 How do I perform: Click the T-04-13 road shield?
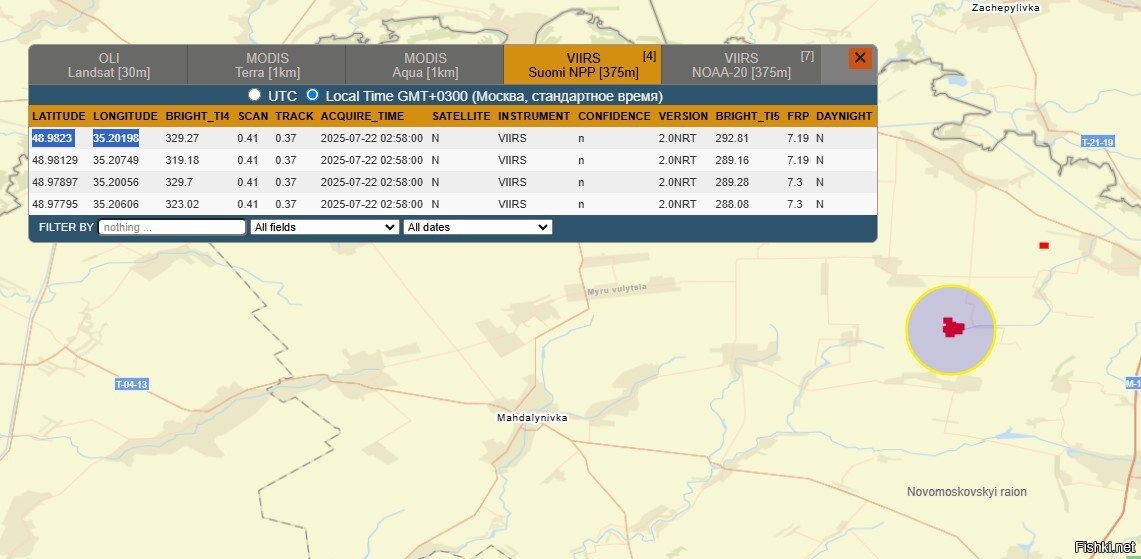(132, 384)
